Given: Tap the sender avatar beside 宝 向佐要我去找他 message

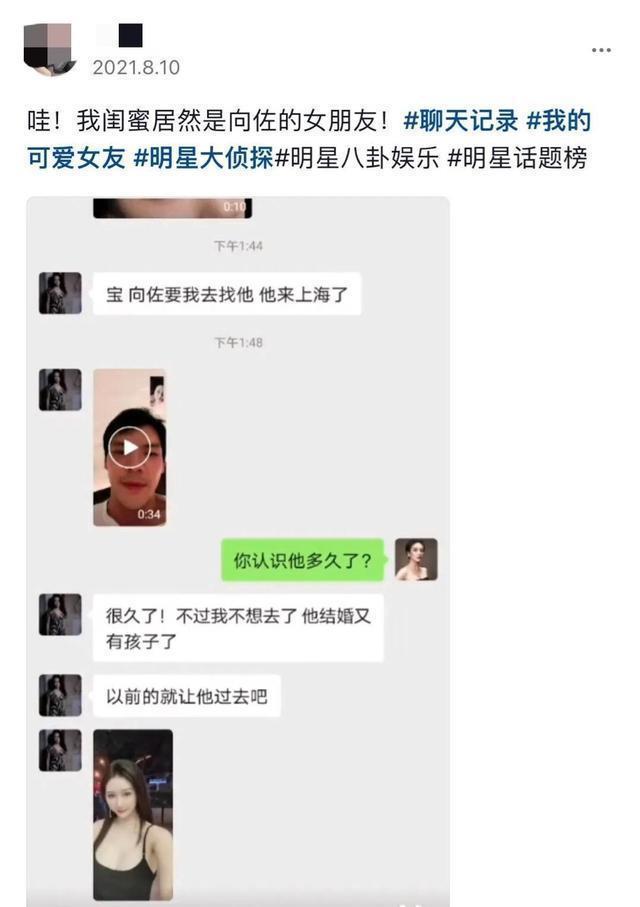Looking at the screenshot, I should [60, 293].
